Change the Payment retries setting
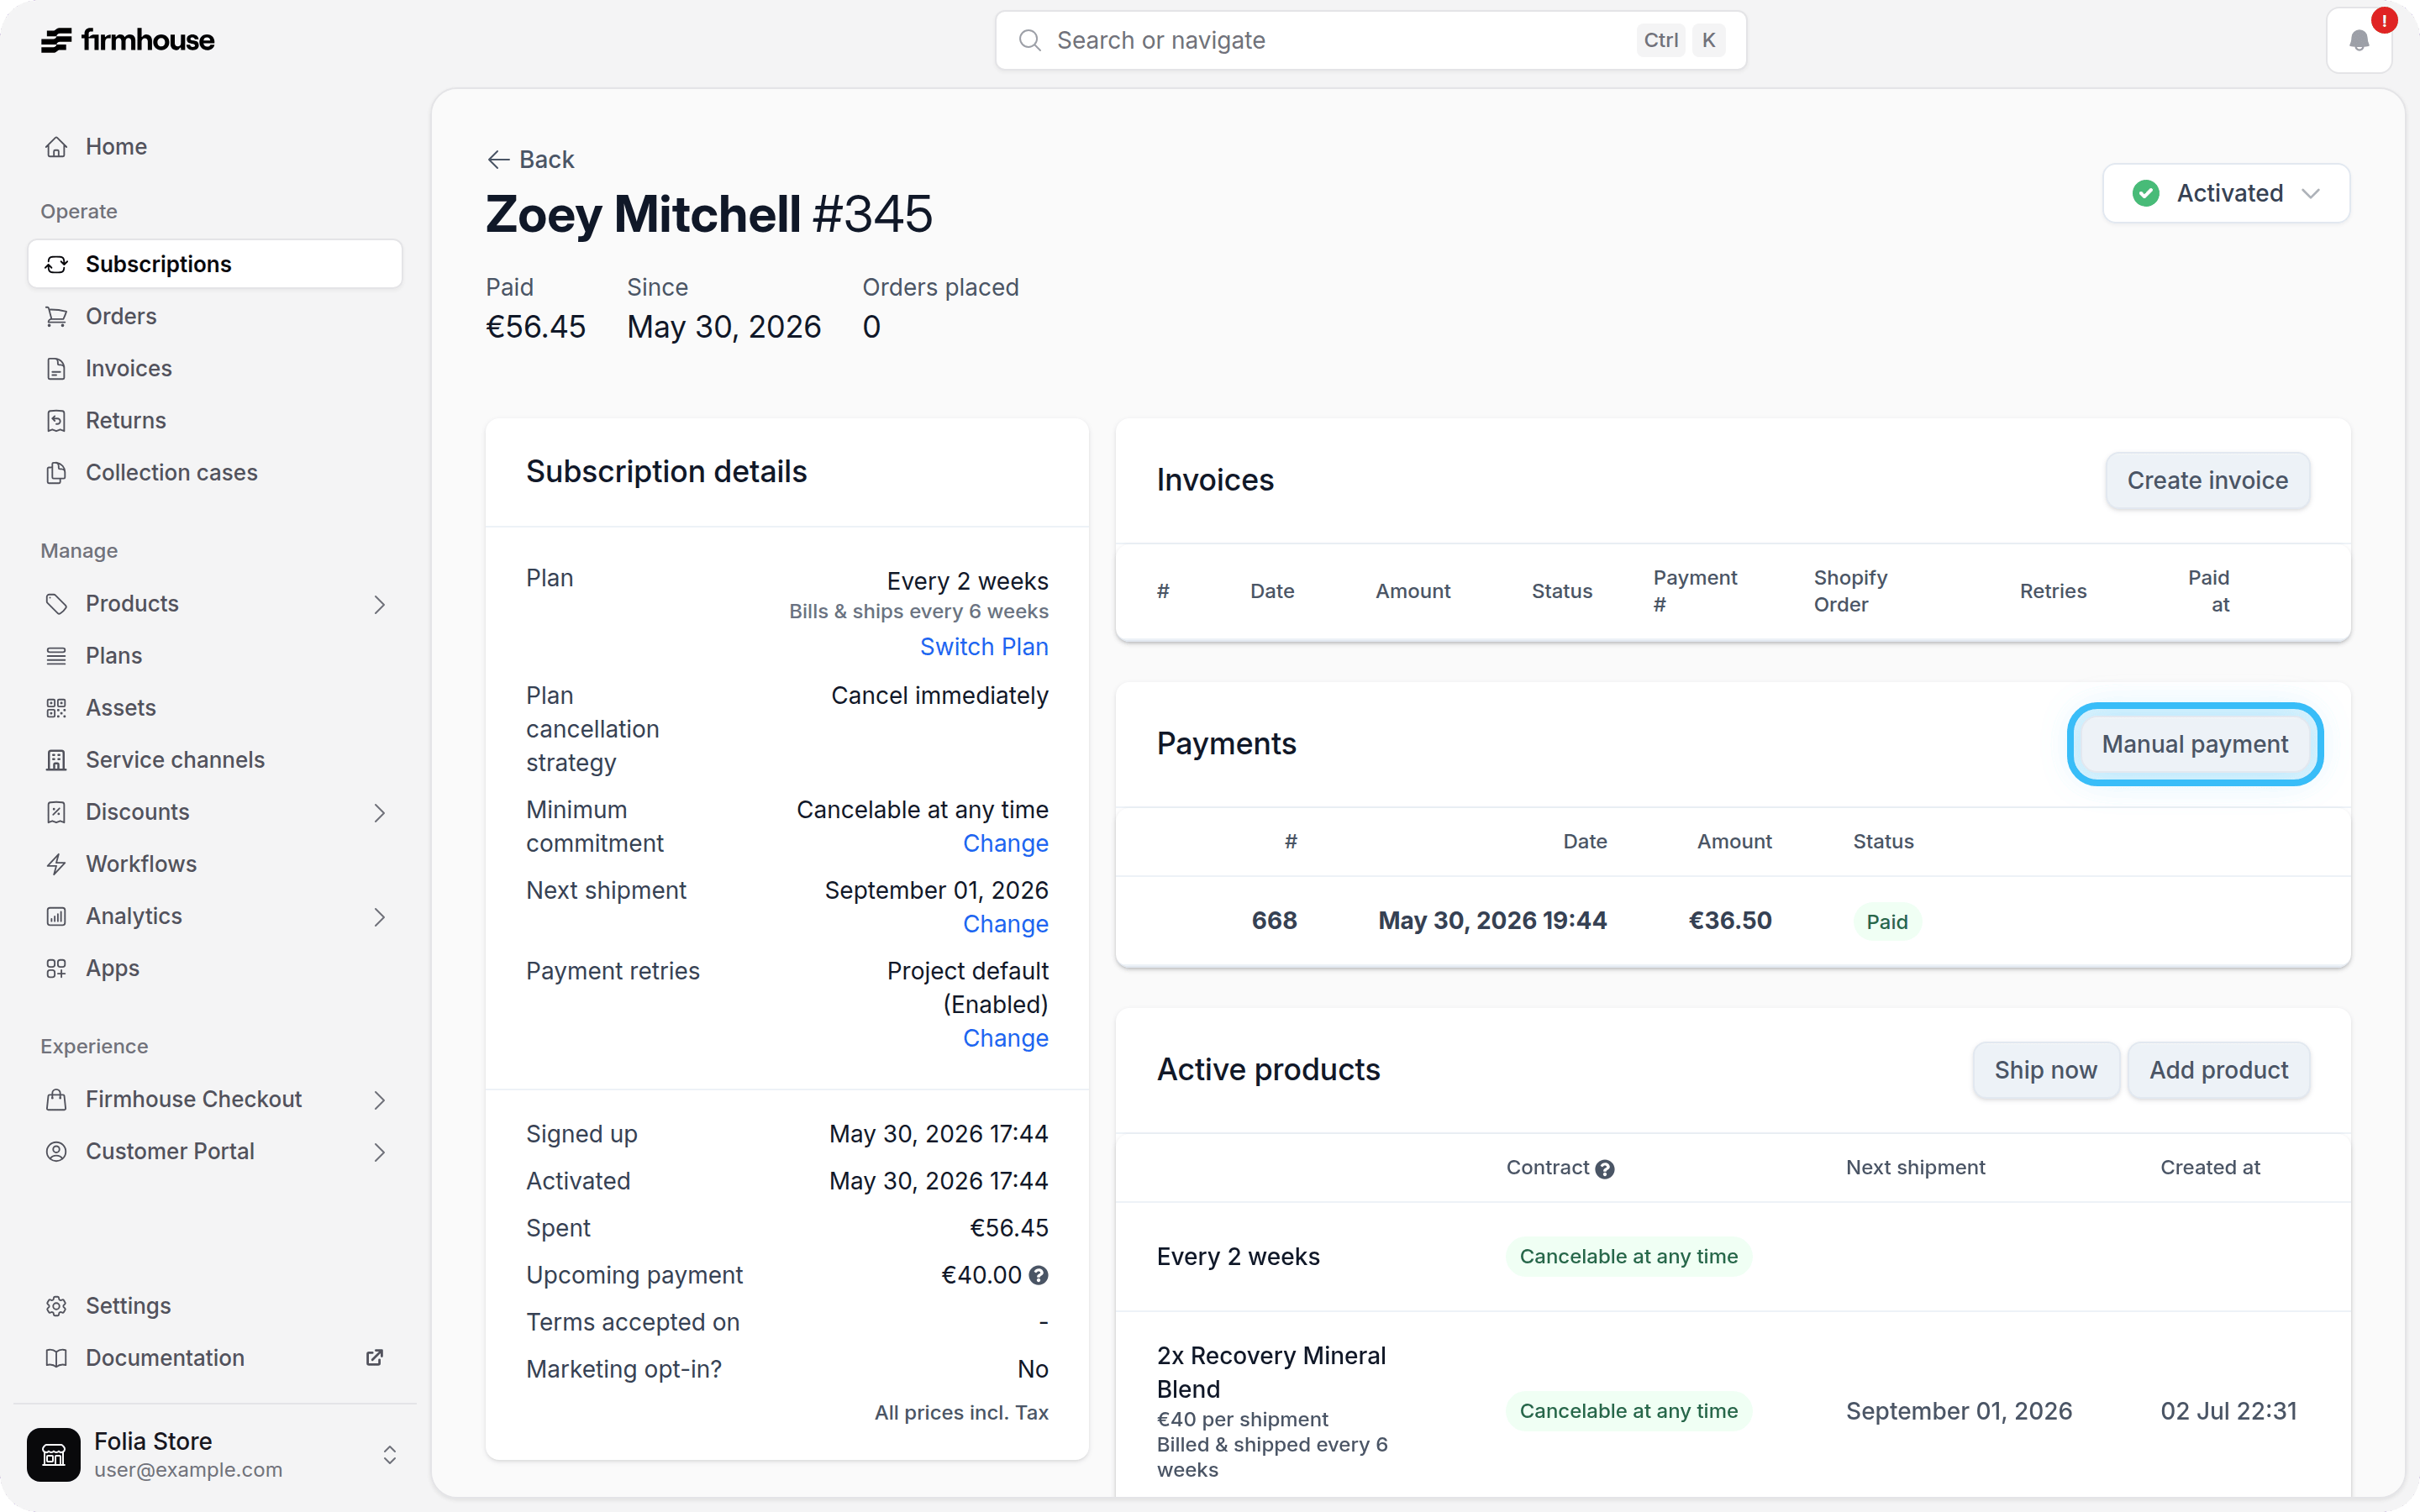Viewport: 2420px width, 1512px height. (1005, 1038)
